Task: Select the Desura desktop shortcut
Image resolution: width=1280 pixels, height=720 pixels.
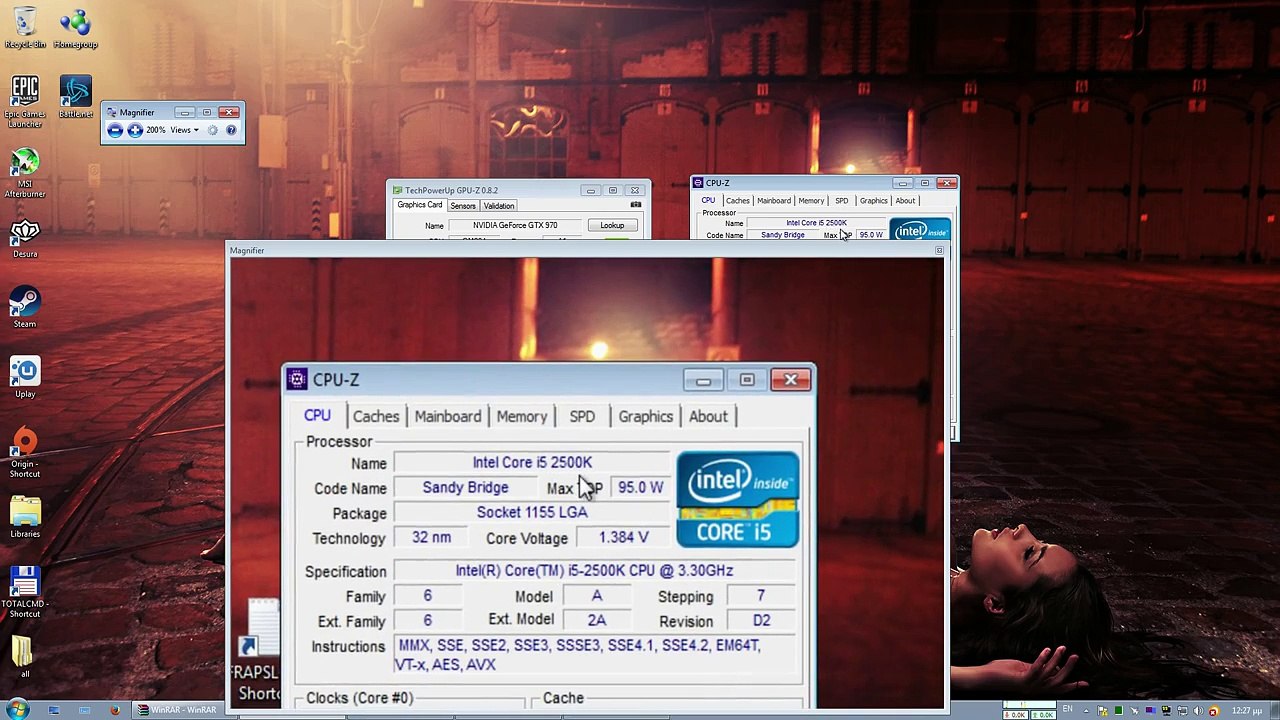Action: [25, 238]
